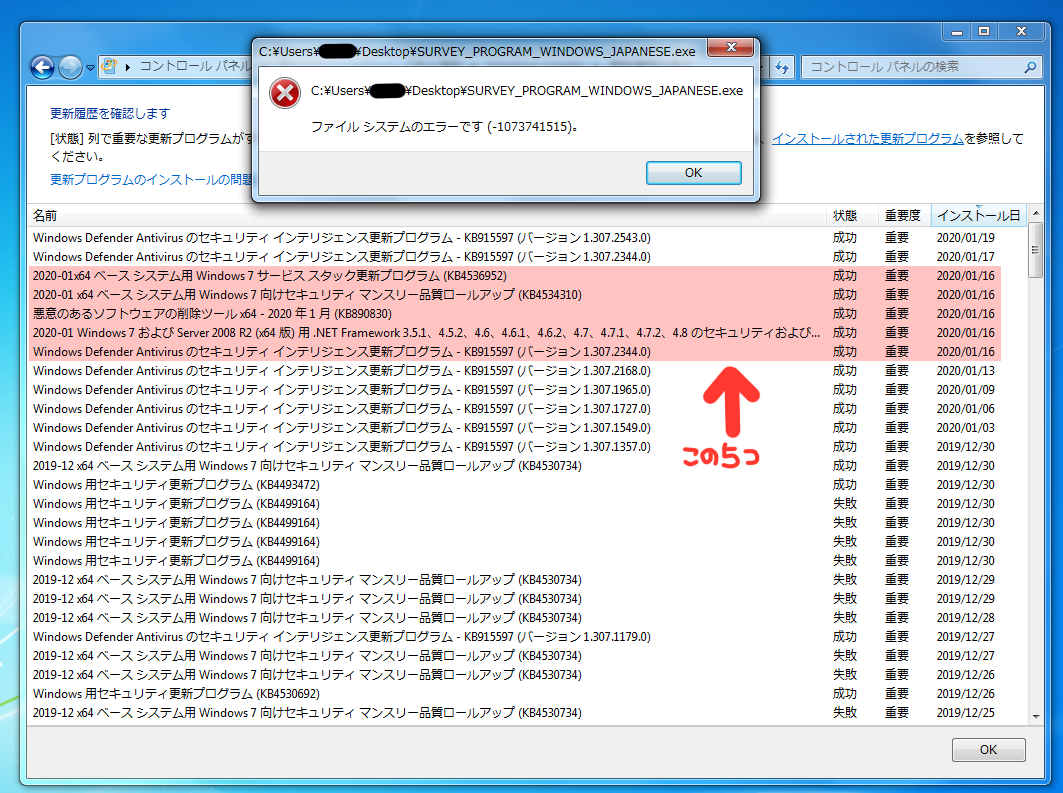This screenshot has width=1063, height=793.
Task: Click OK in the error dialog
Action: pyautogui.click(x=693, y=173)
